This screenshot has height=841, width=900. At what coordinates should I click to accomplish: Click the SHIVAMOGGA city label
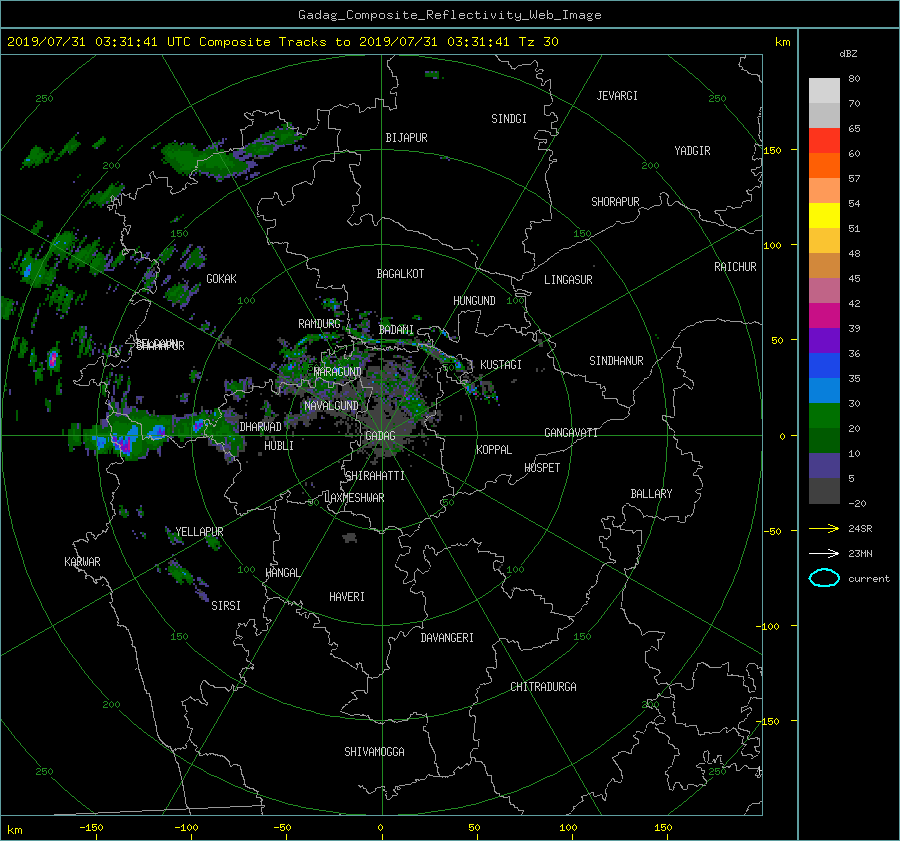coord(374,751)
